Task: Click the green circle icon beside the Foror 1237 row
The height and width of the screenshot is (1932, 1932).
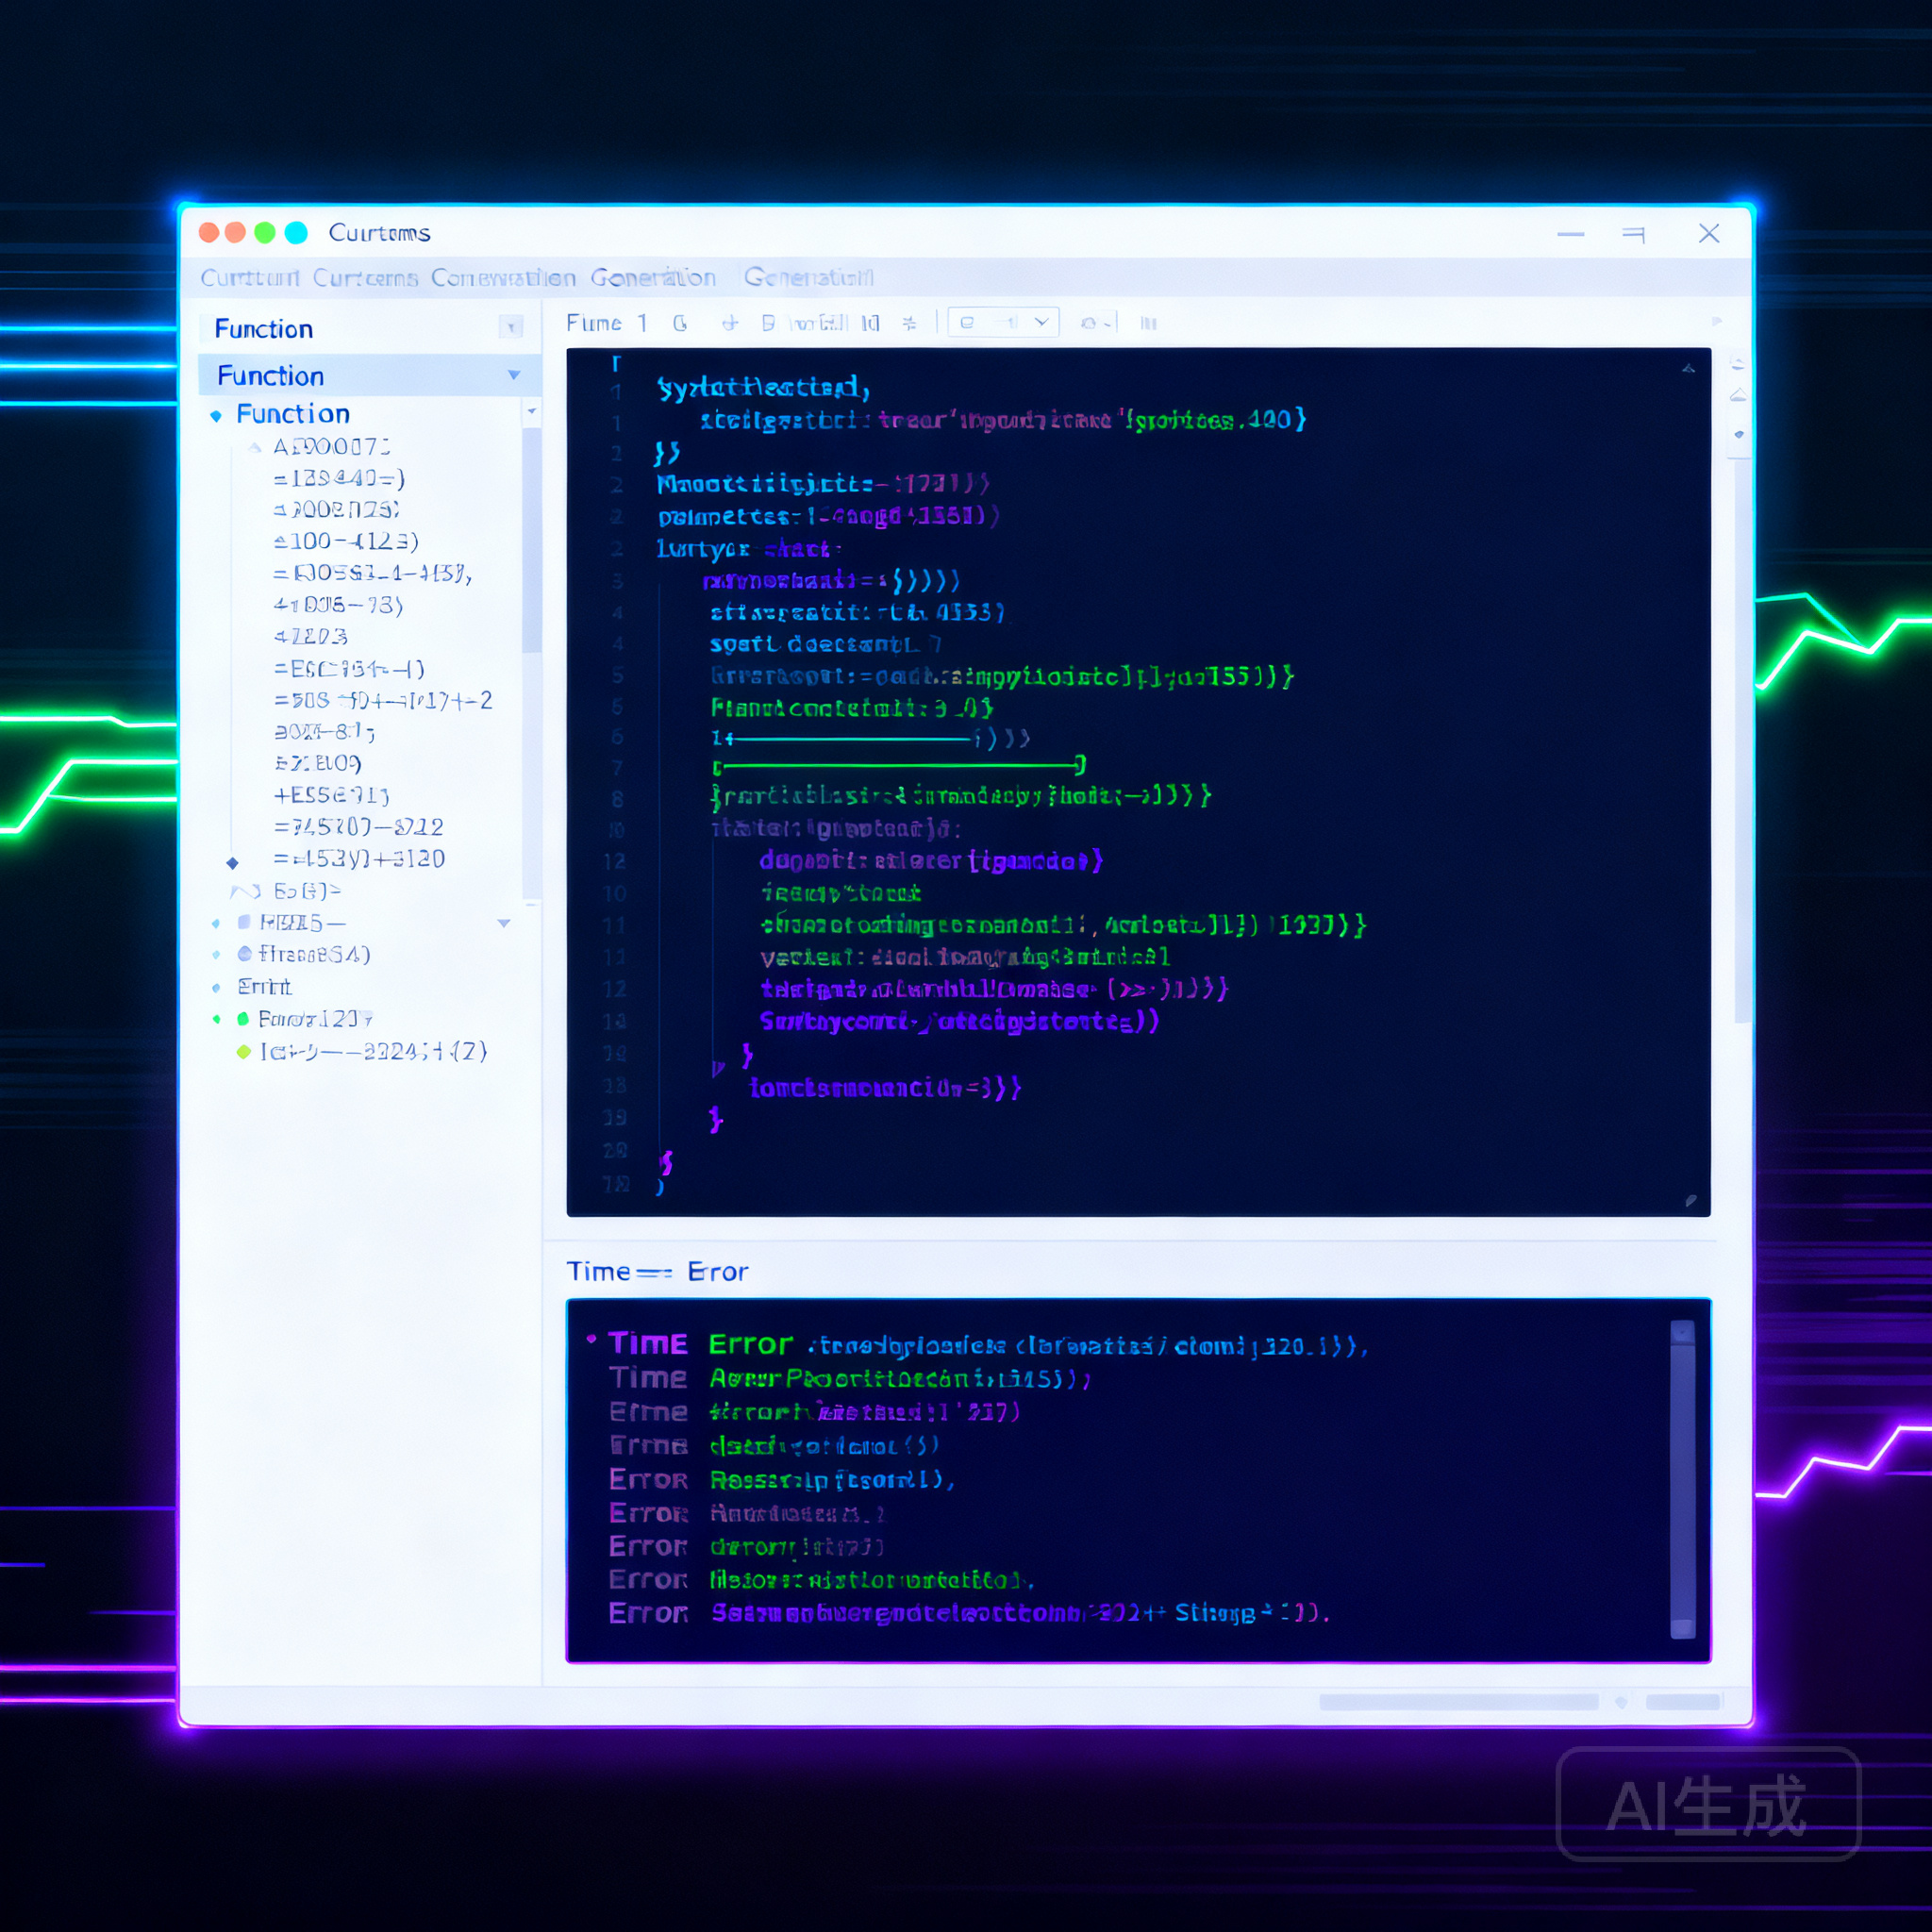Action: [x=243, y=1018]
